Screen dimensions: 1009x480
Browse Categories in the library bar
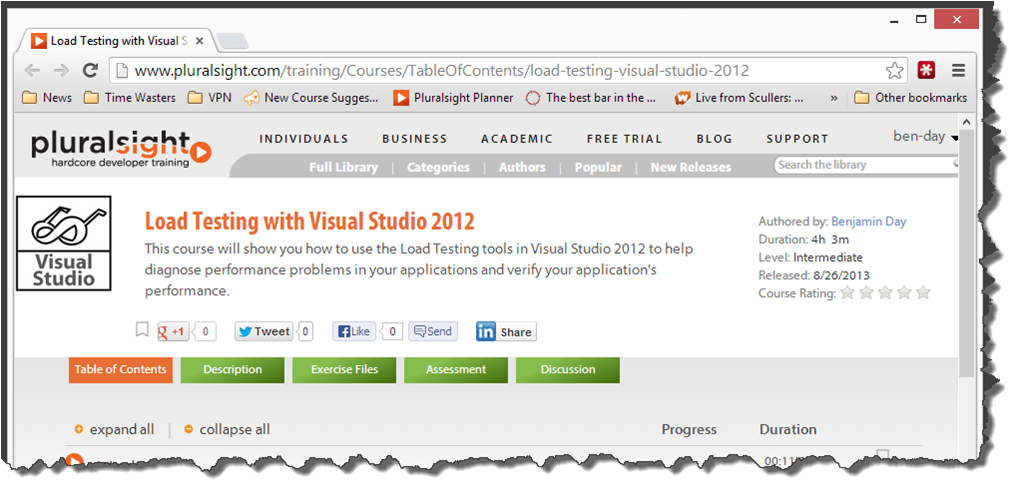438,167
